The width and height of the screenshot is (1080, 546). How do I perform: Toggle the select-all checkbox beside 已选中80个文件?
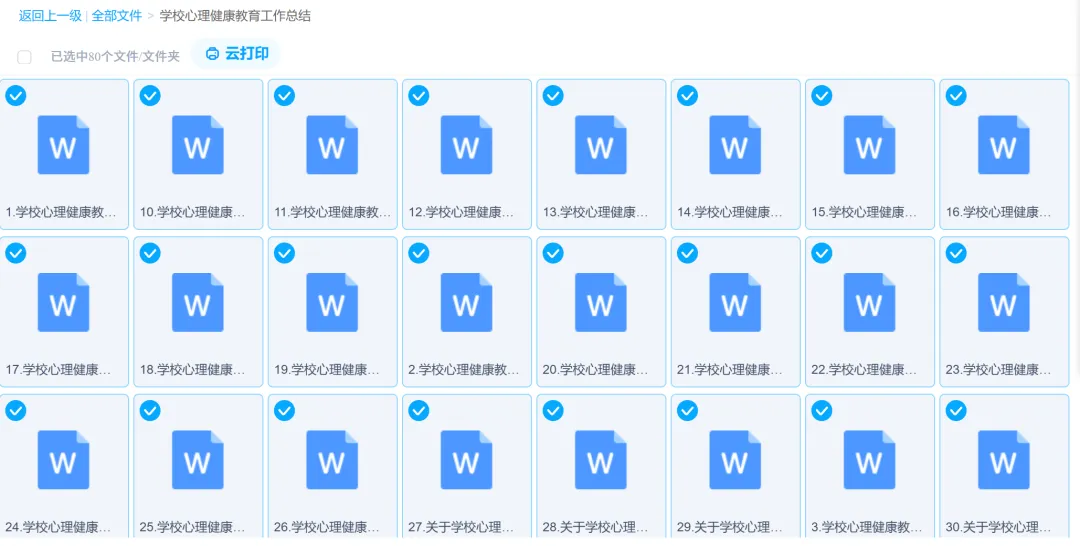click(x=24, y=56)
